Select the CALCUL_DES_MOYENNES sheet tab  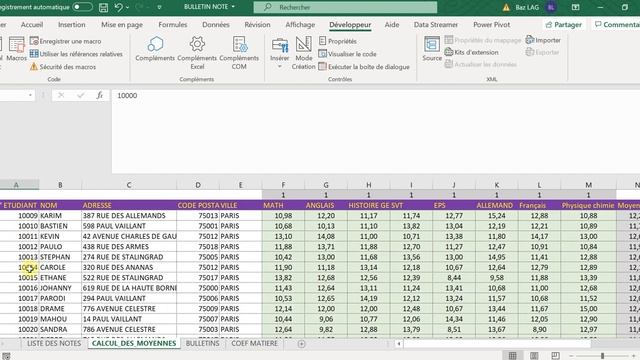(134, 344)
